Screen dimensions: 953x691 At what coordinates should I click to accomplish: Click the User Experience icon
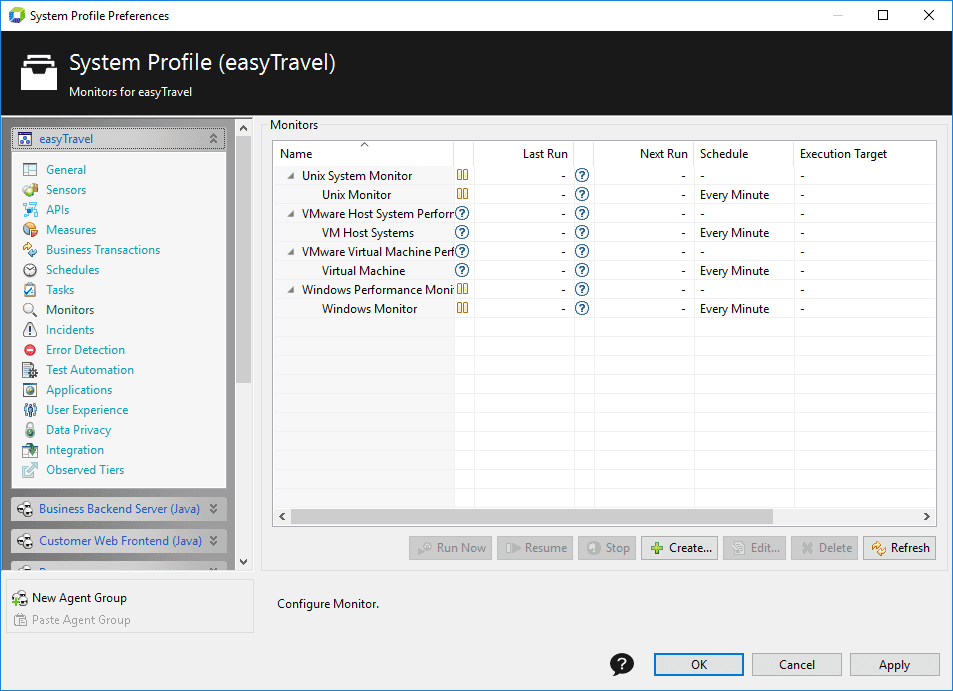30,410
